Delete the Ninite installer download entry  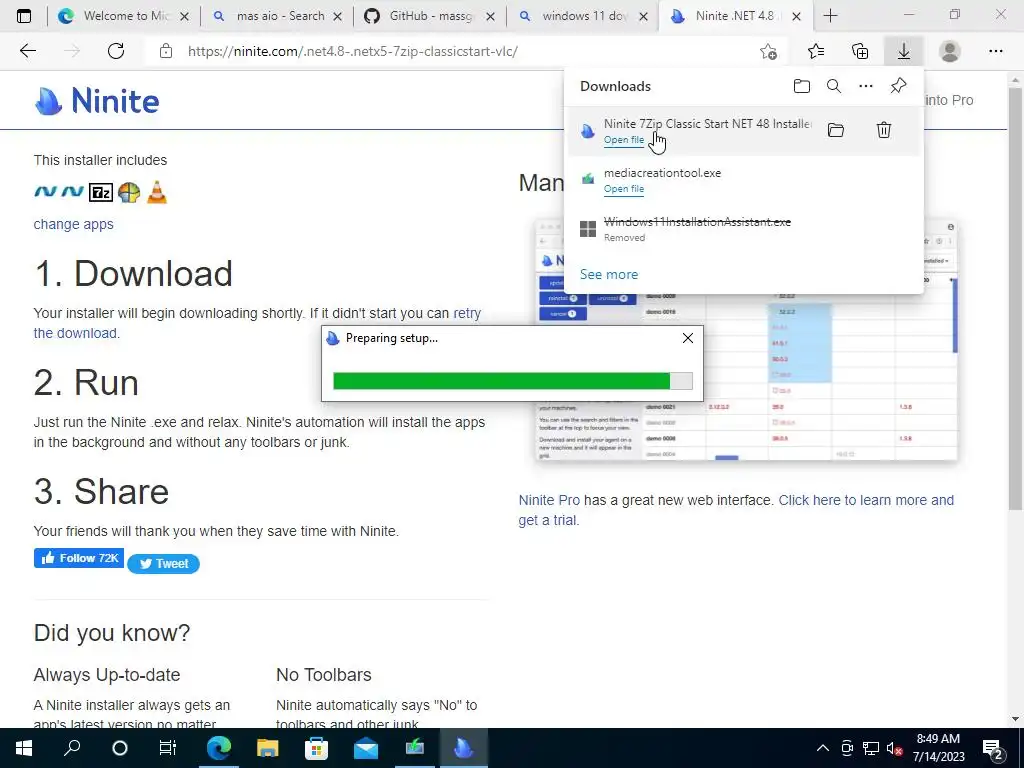tap(884, 130)
